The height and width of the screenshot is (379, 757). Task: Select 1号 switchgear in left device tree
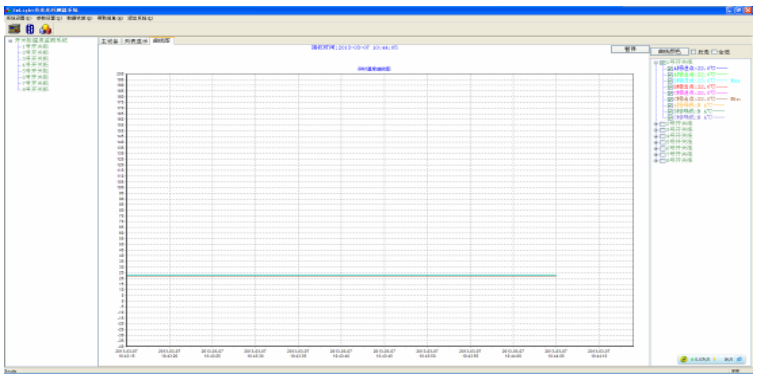35,46
